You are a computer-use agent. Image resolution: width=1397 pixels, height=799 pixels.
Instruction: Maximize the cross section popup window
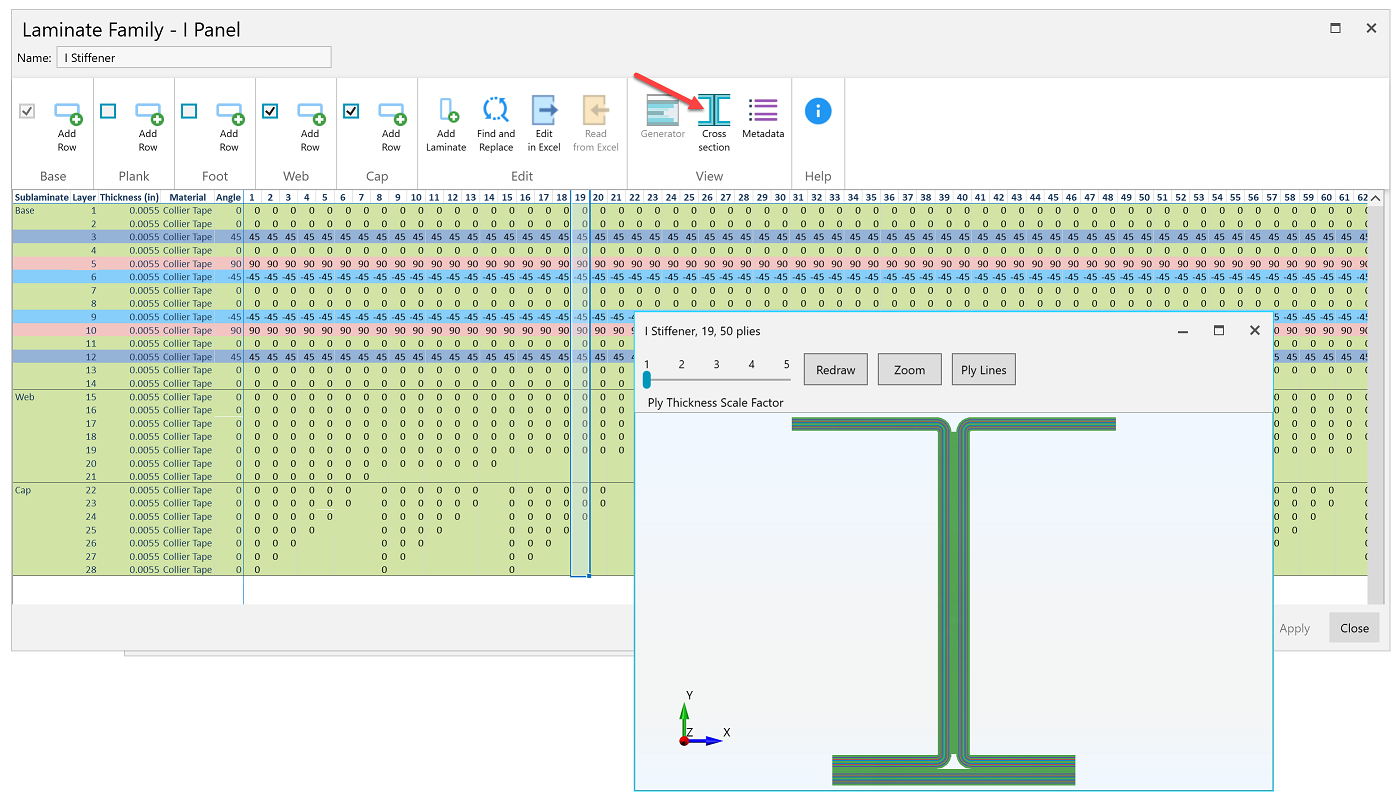click(x=1218, y=330)
